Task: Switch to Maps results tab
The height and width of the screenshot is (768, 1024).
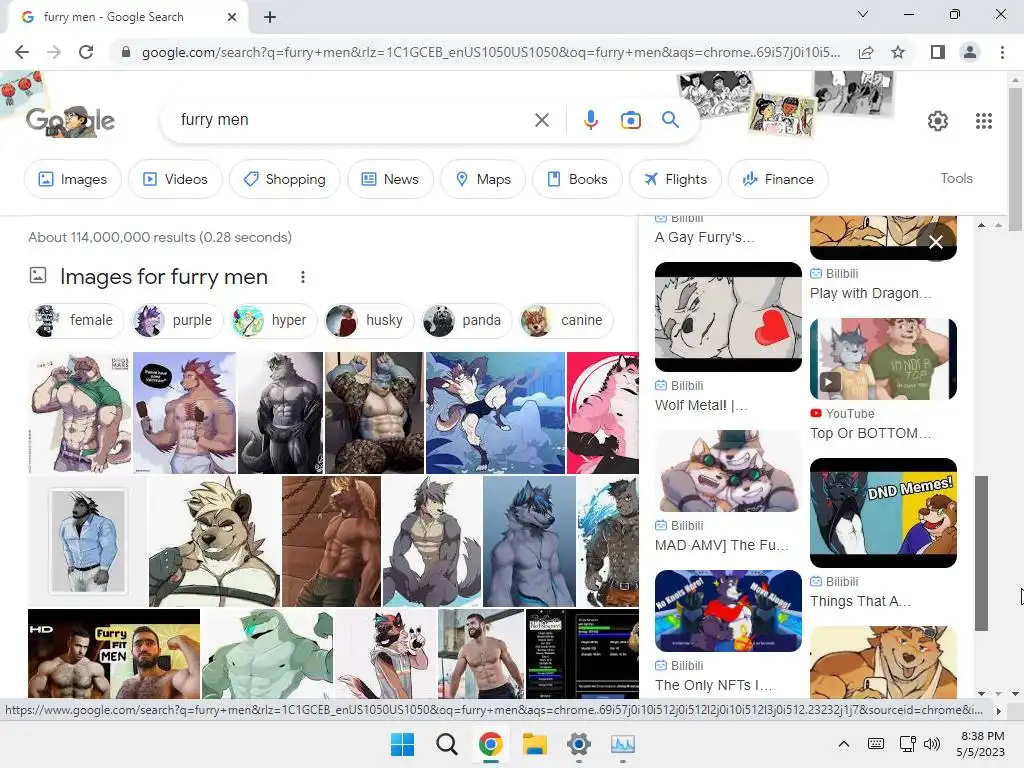Action: 483,179
